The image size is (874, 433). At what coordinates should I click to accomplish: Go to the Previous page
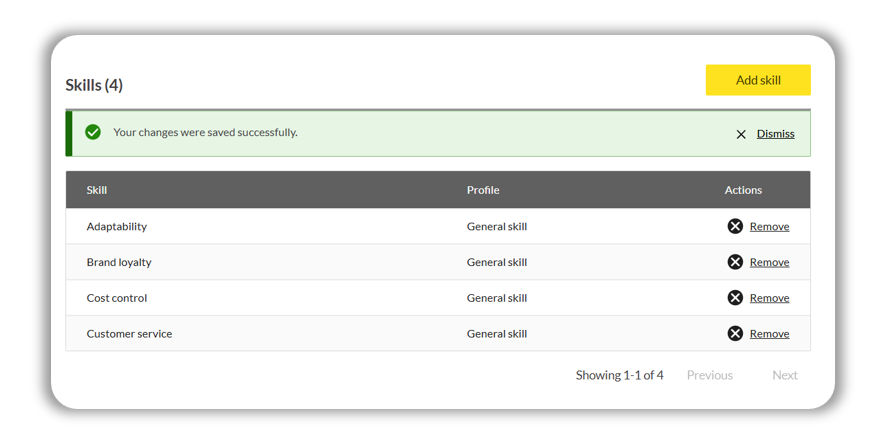pyautogui.click(x=709, y=376)
